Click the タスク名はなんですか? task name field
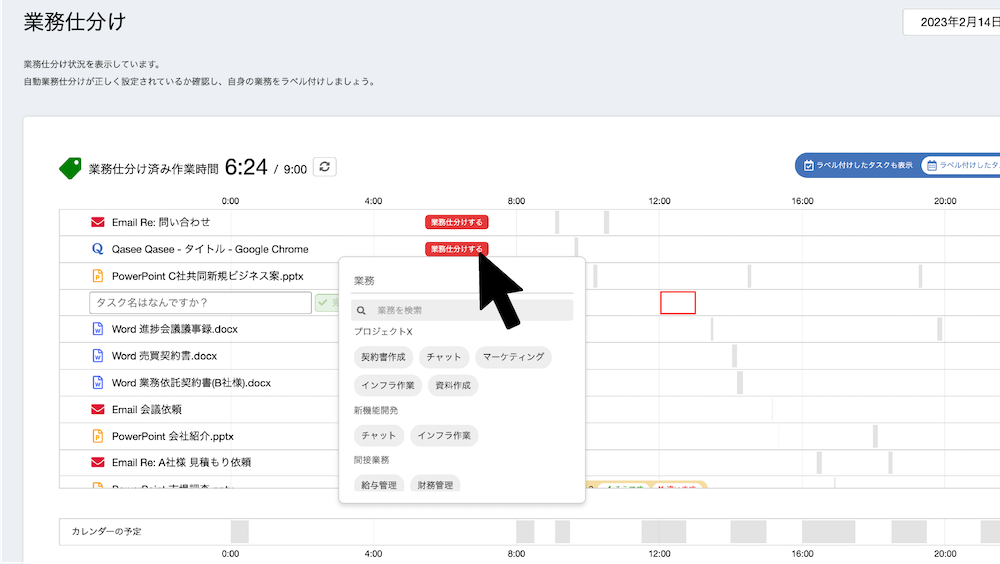 click(200, 302)
